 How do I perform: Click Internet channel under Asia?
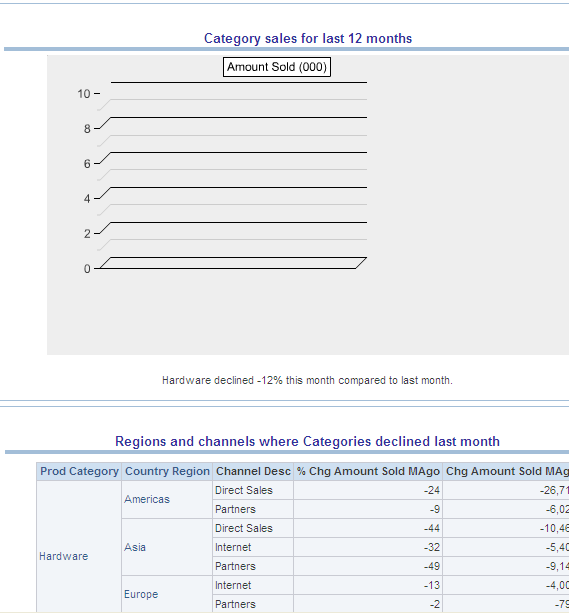coord(233,547)
